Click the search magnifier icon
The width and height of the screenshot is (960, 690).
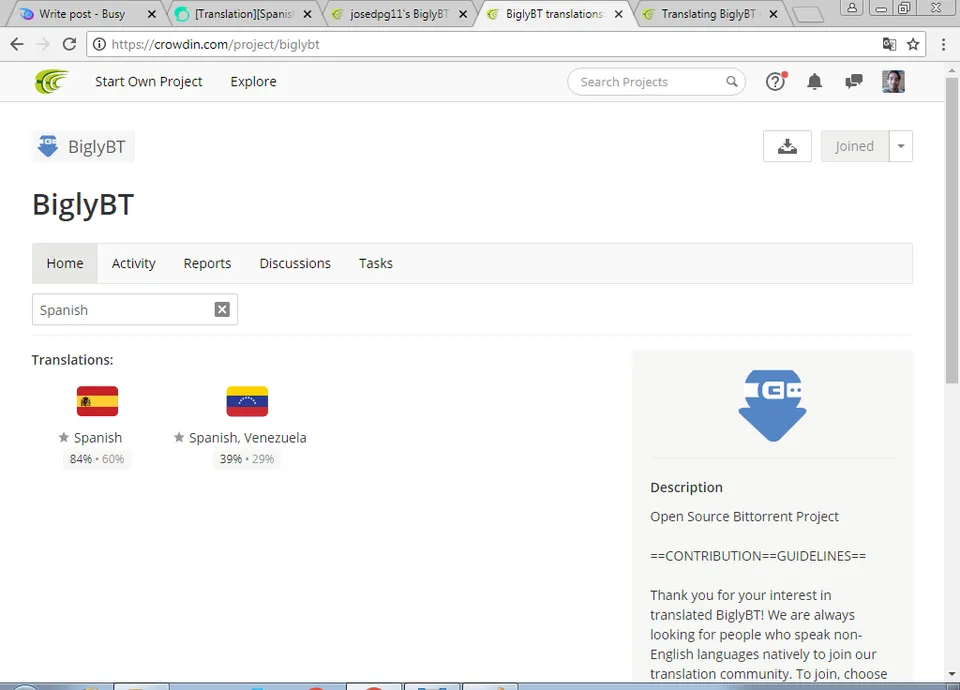coord(732,81)
